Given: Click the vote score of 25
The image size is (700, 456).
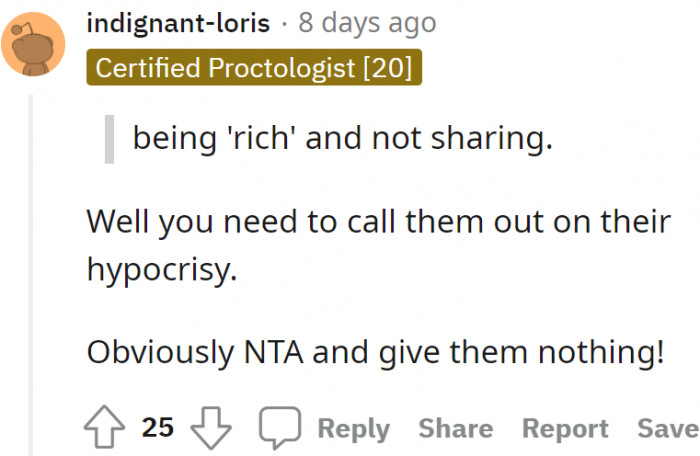Looking at the screenshot, I should pos(158,428).
